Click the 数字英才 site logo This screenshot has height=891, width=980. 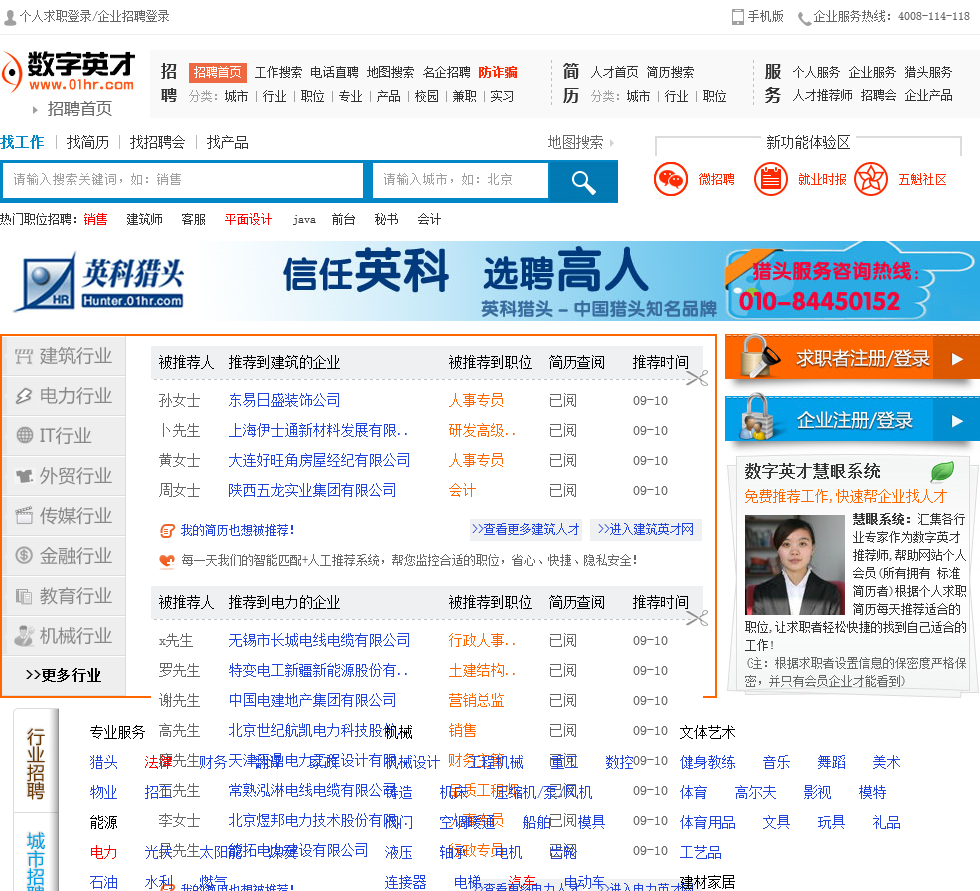point(69,72)
